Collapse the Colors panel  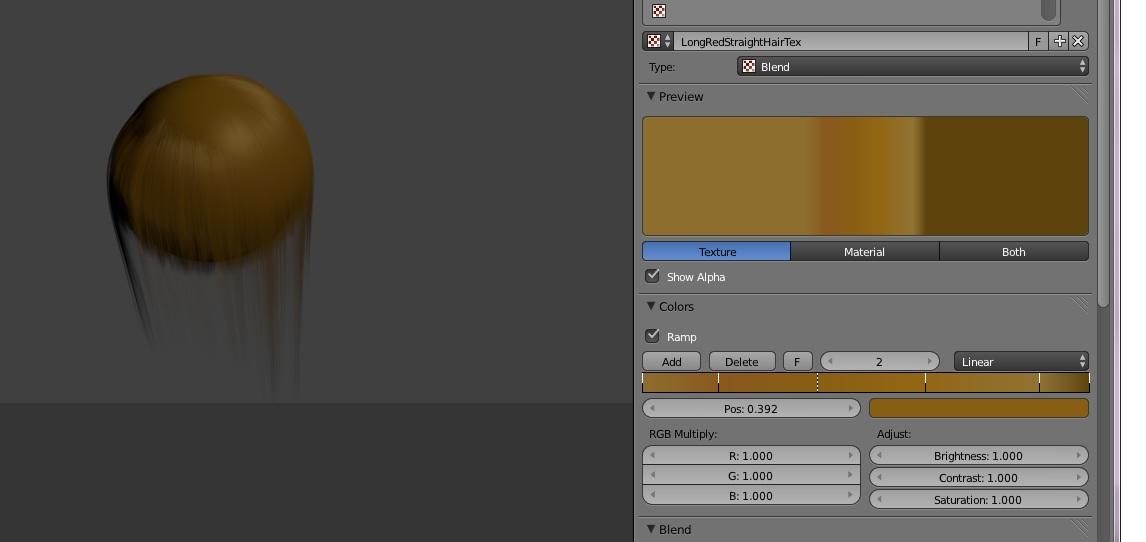[651, 307]
